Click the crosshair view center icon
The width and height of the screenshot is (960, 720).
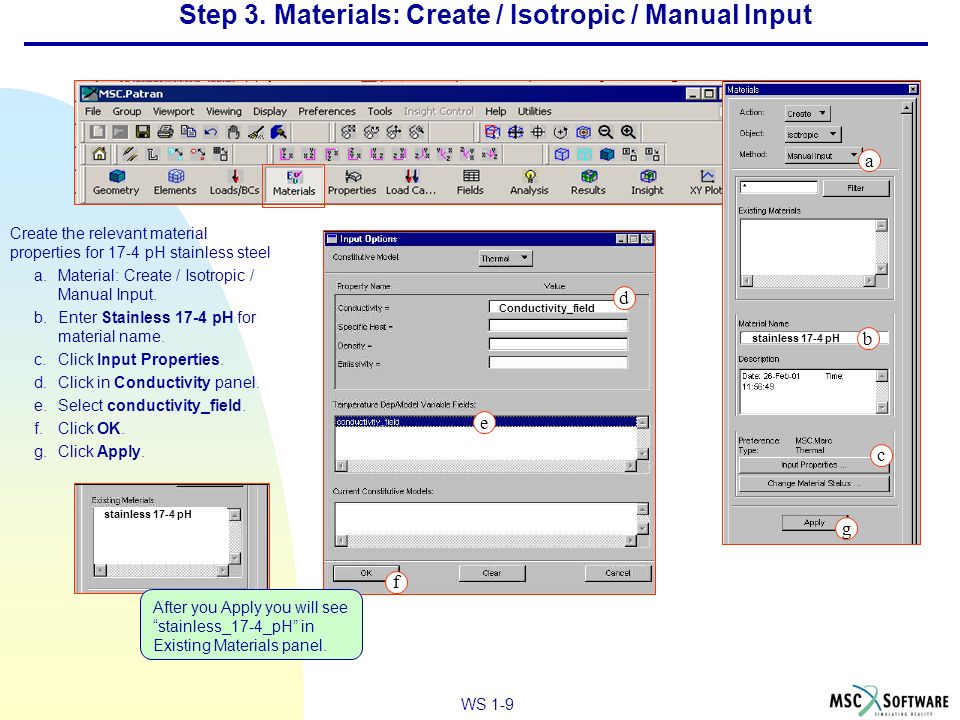click(x=538, y=132)
